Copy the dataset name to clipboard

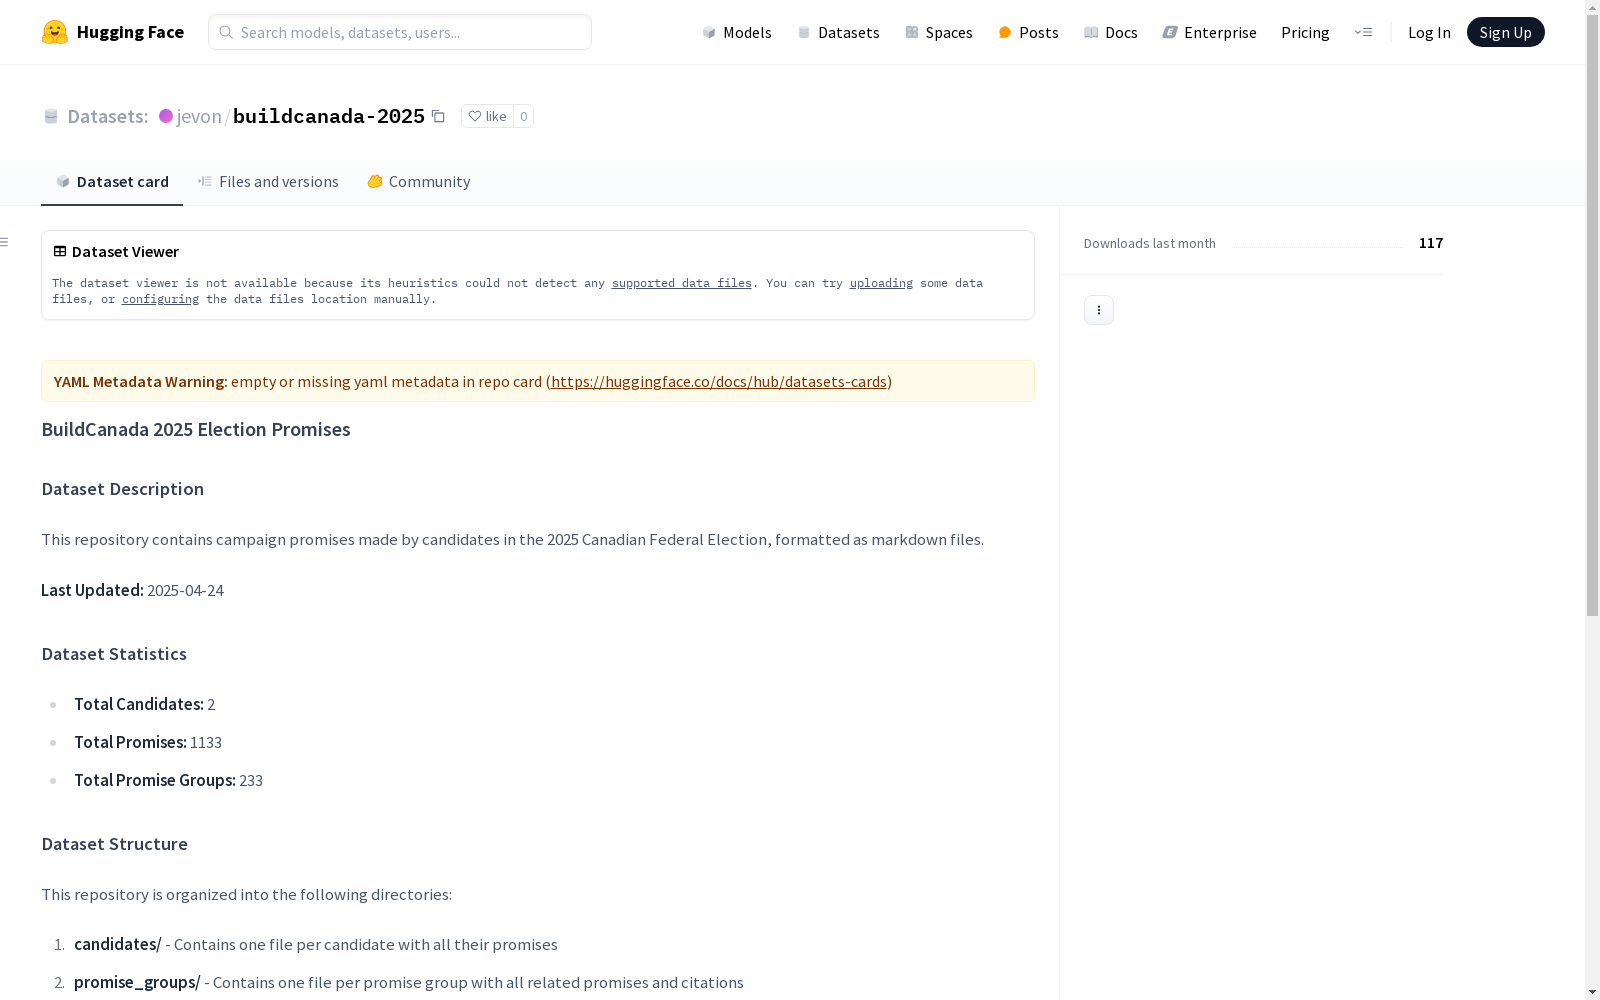pos(438,116)
